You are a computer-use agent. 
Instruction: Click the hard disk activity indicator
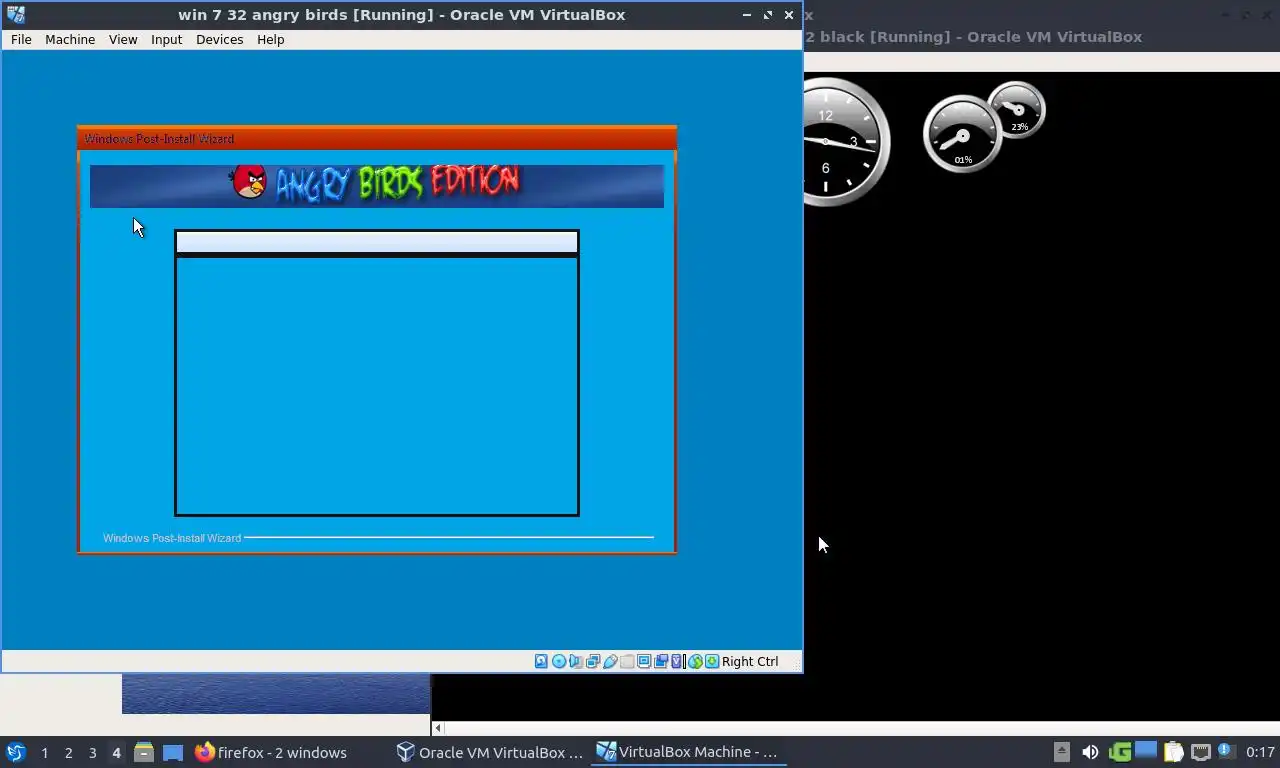[x=541, y=661]
